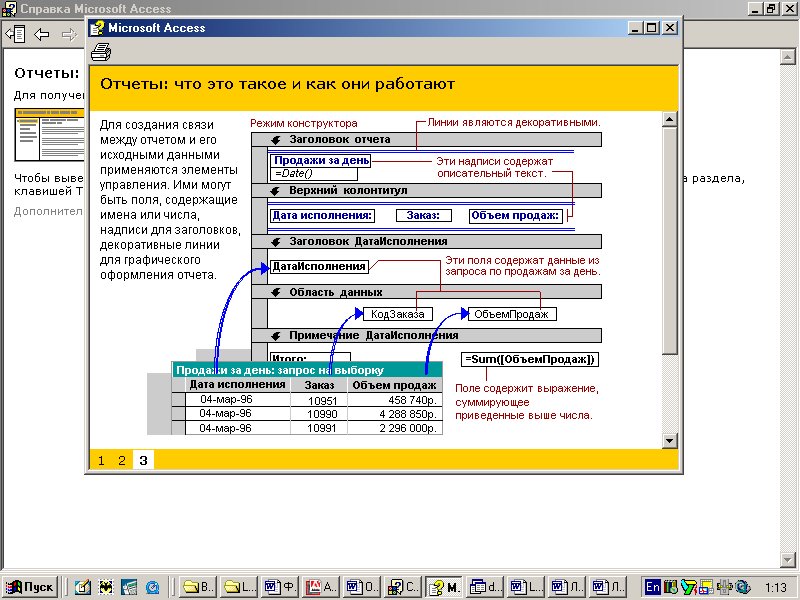Click the tray icon with small windows

click(x=707, y=587)
